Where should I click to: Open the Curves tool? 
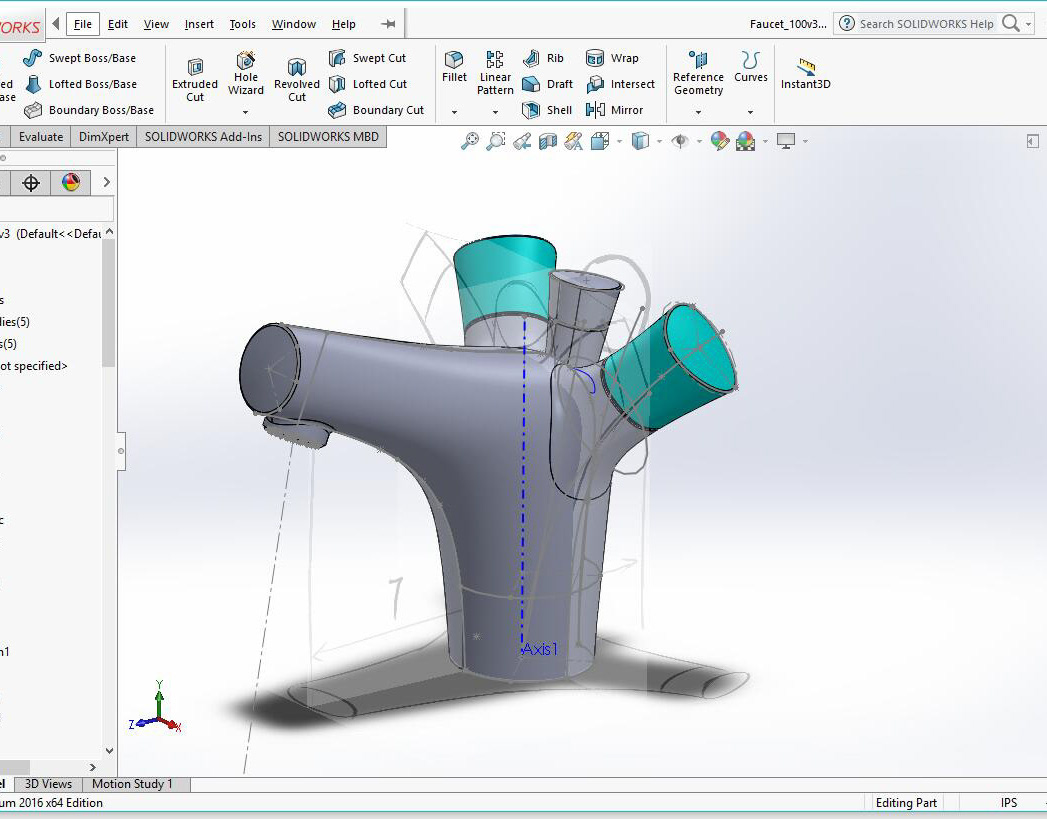751,67
